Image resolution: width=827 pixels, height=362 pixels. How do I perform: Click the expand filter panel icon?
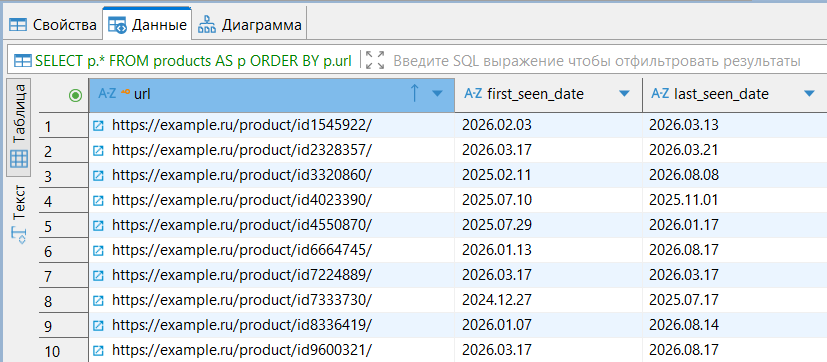click(375, 60)
